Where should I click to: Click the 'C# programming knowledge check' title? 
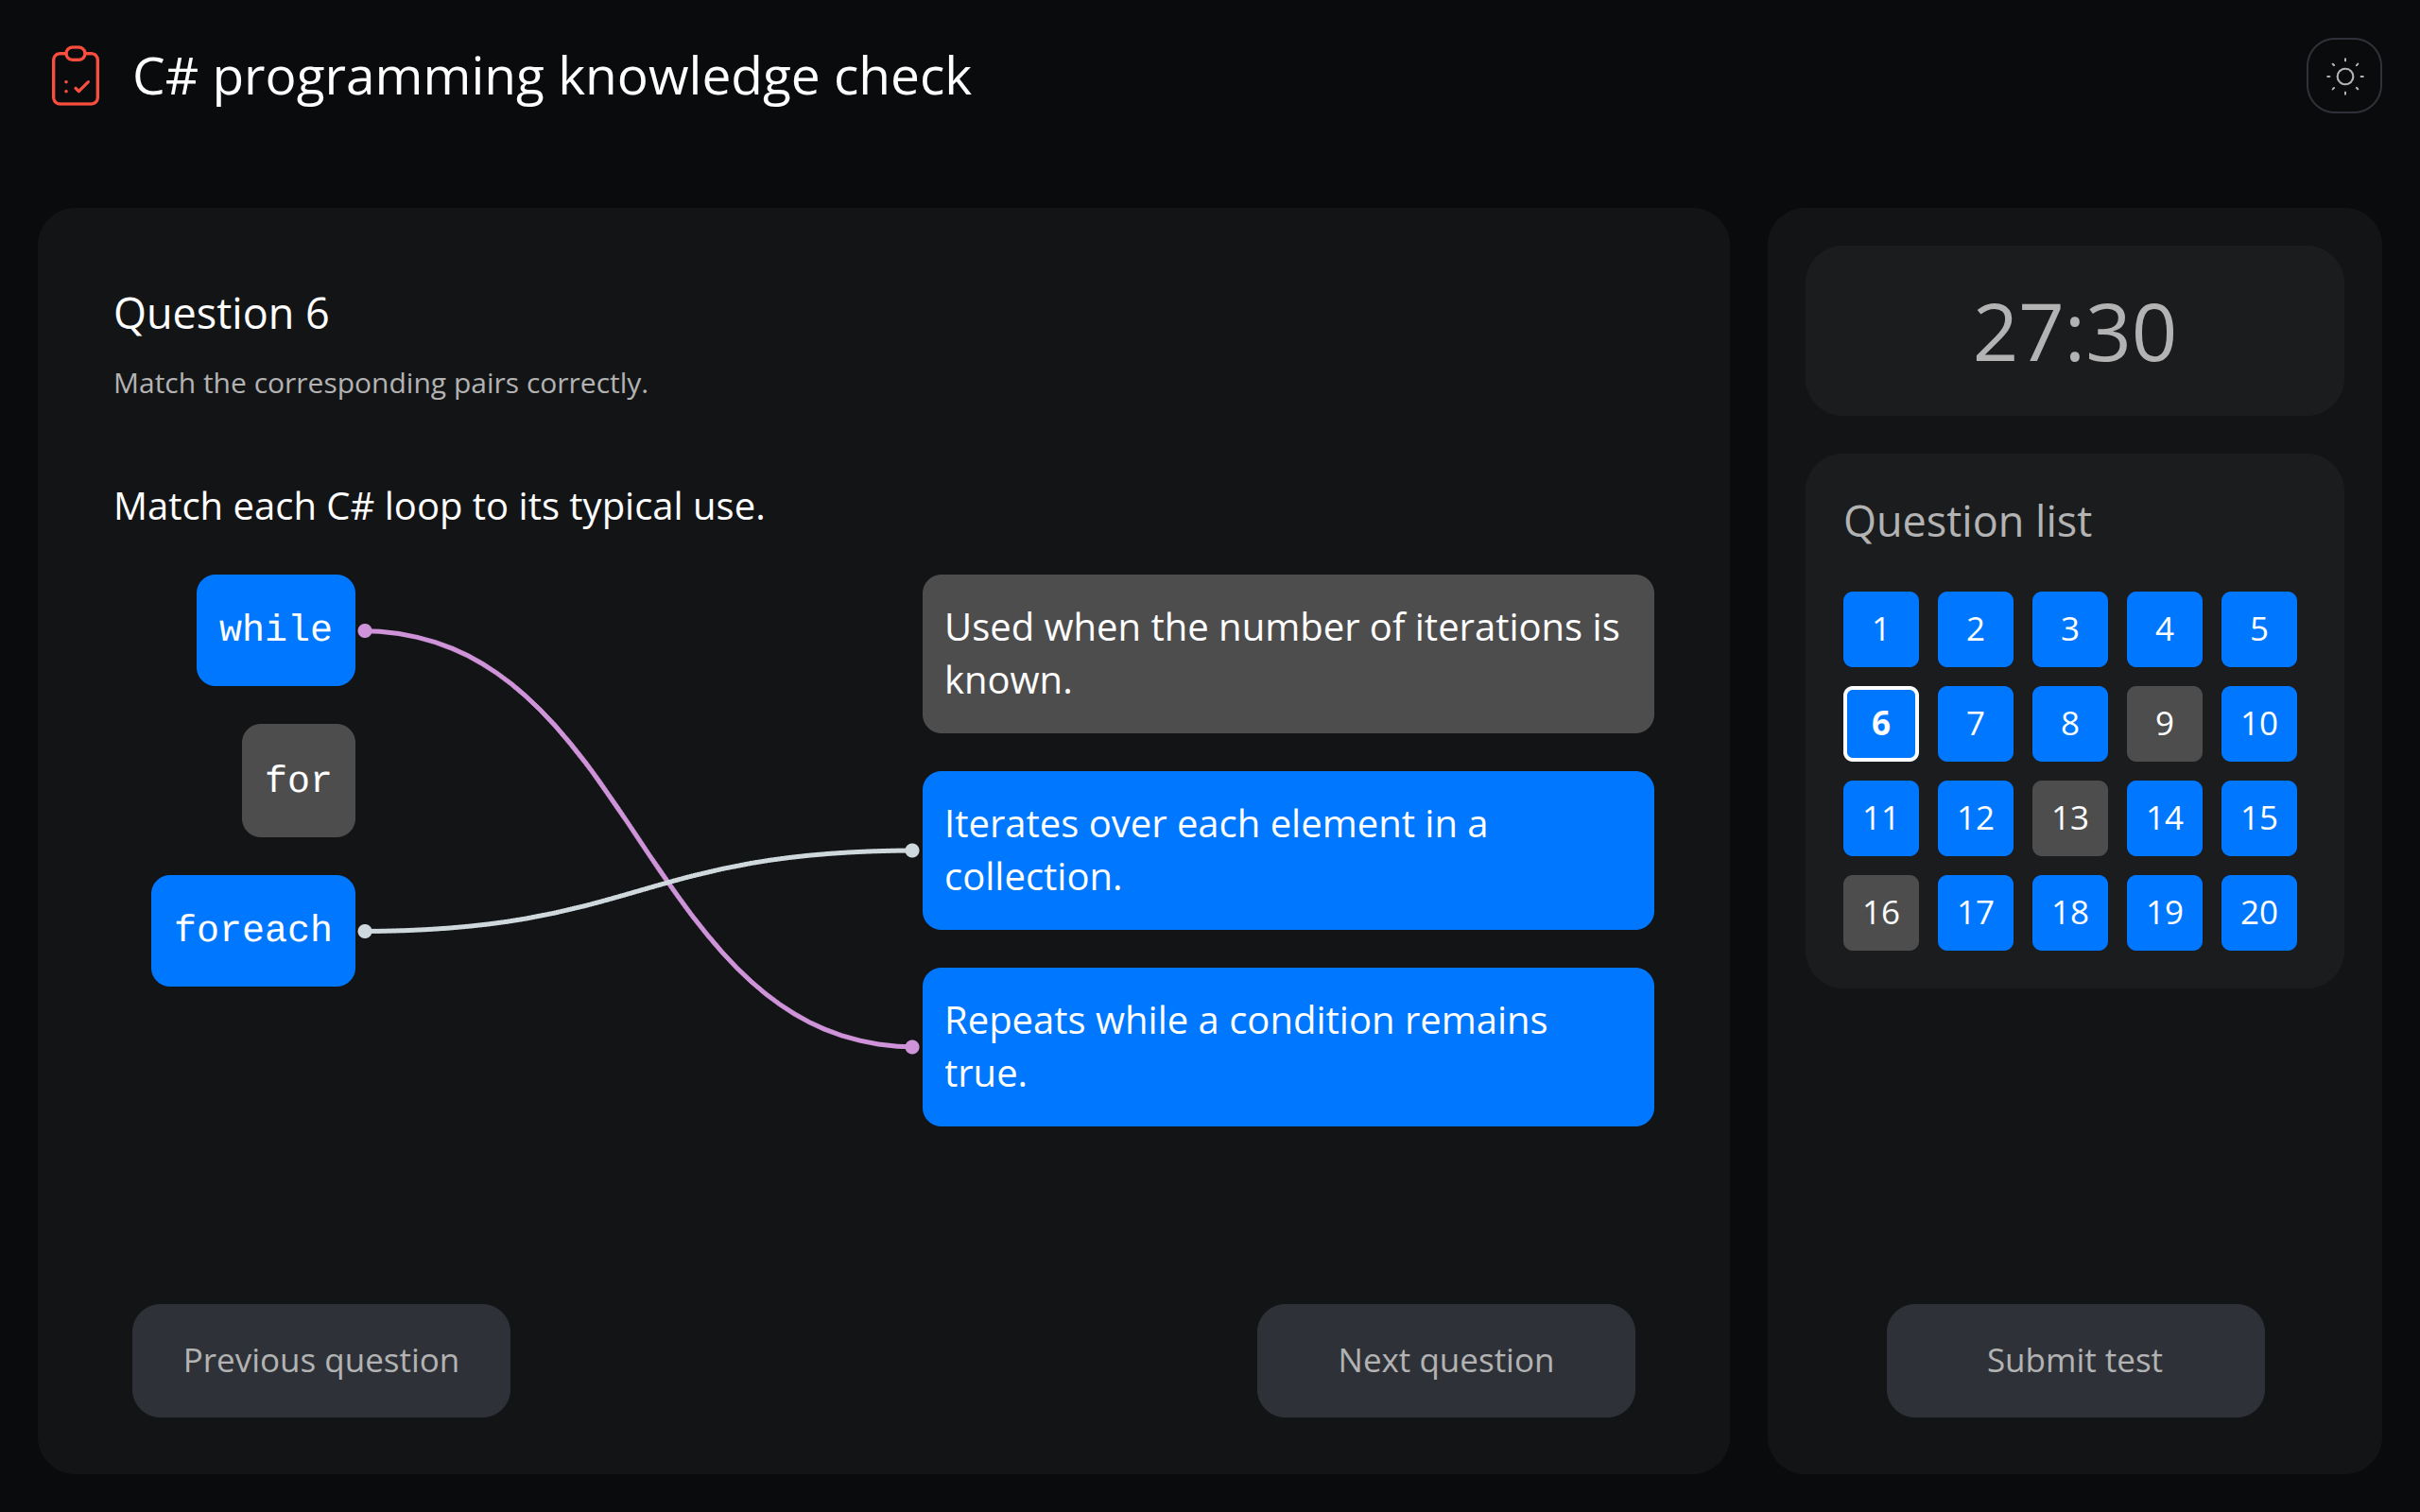(x=552, y=77)
